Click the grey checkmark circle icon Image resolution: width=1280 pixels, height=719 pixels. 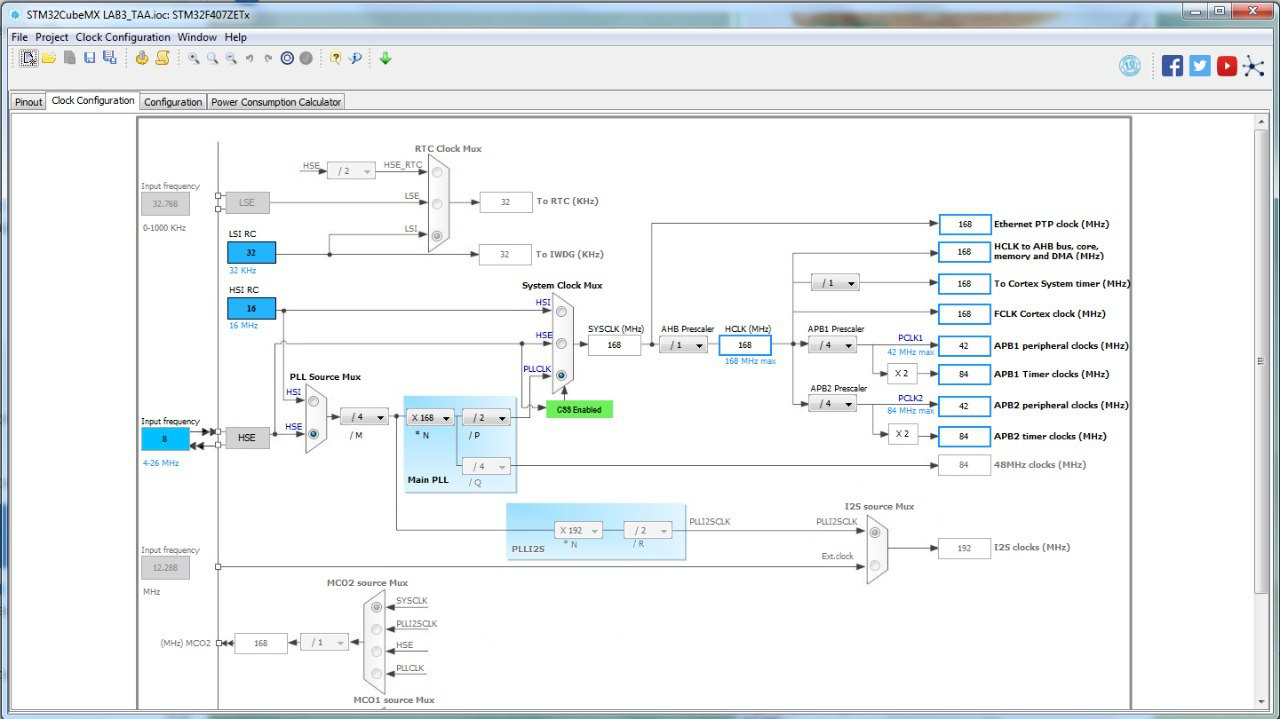tap(306, 58)
